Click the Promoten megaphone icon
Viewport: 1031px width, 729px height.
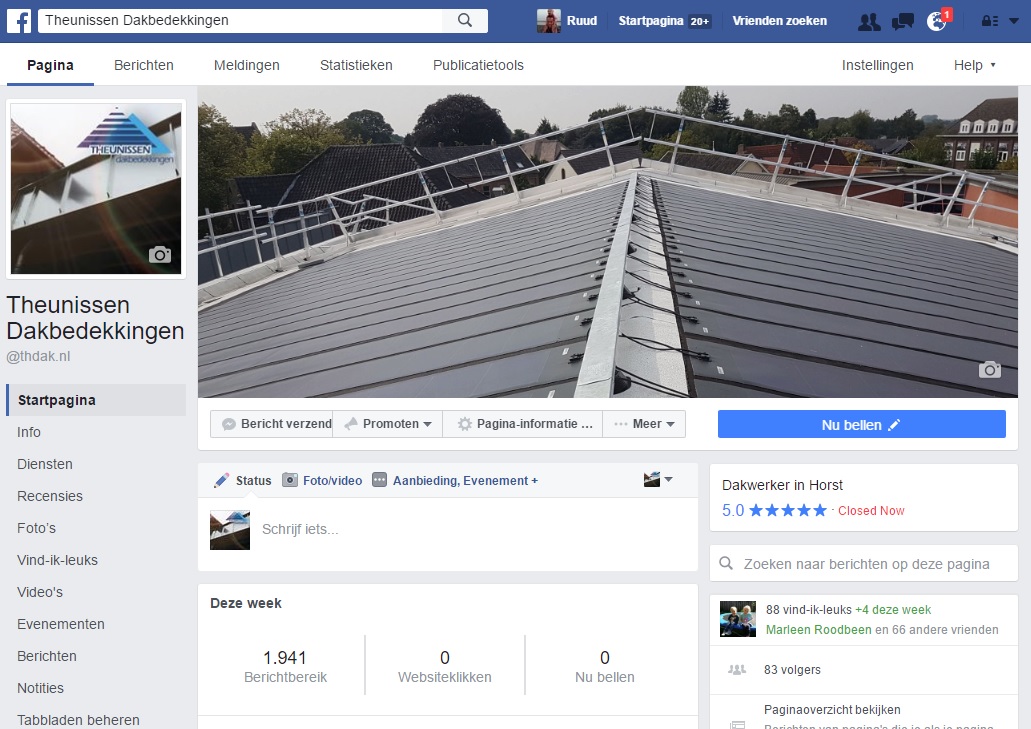tap(351, 424)
